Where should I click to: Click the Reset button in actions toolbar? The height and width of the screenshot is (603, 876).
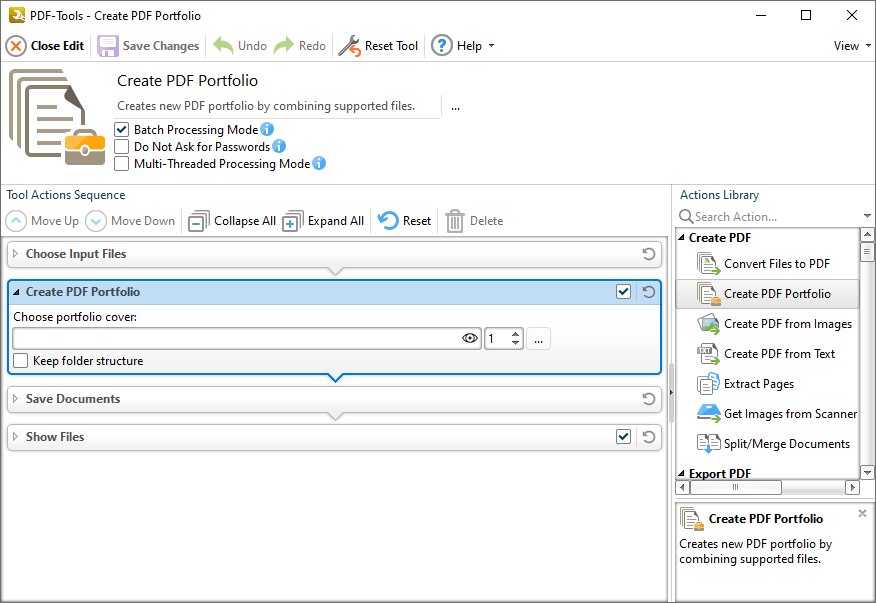pyautogui.click(x=404, y=221)
